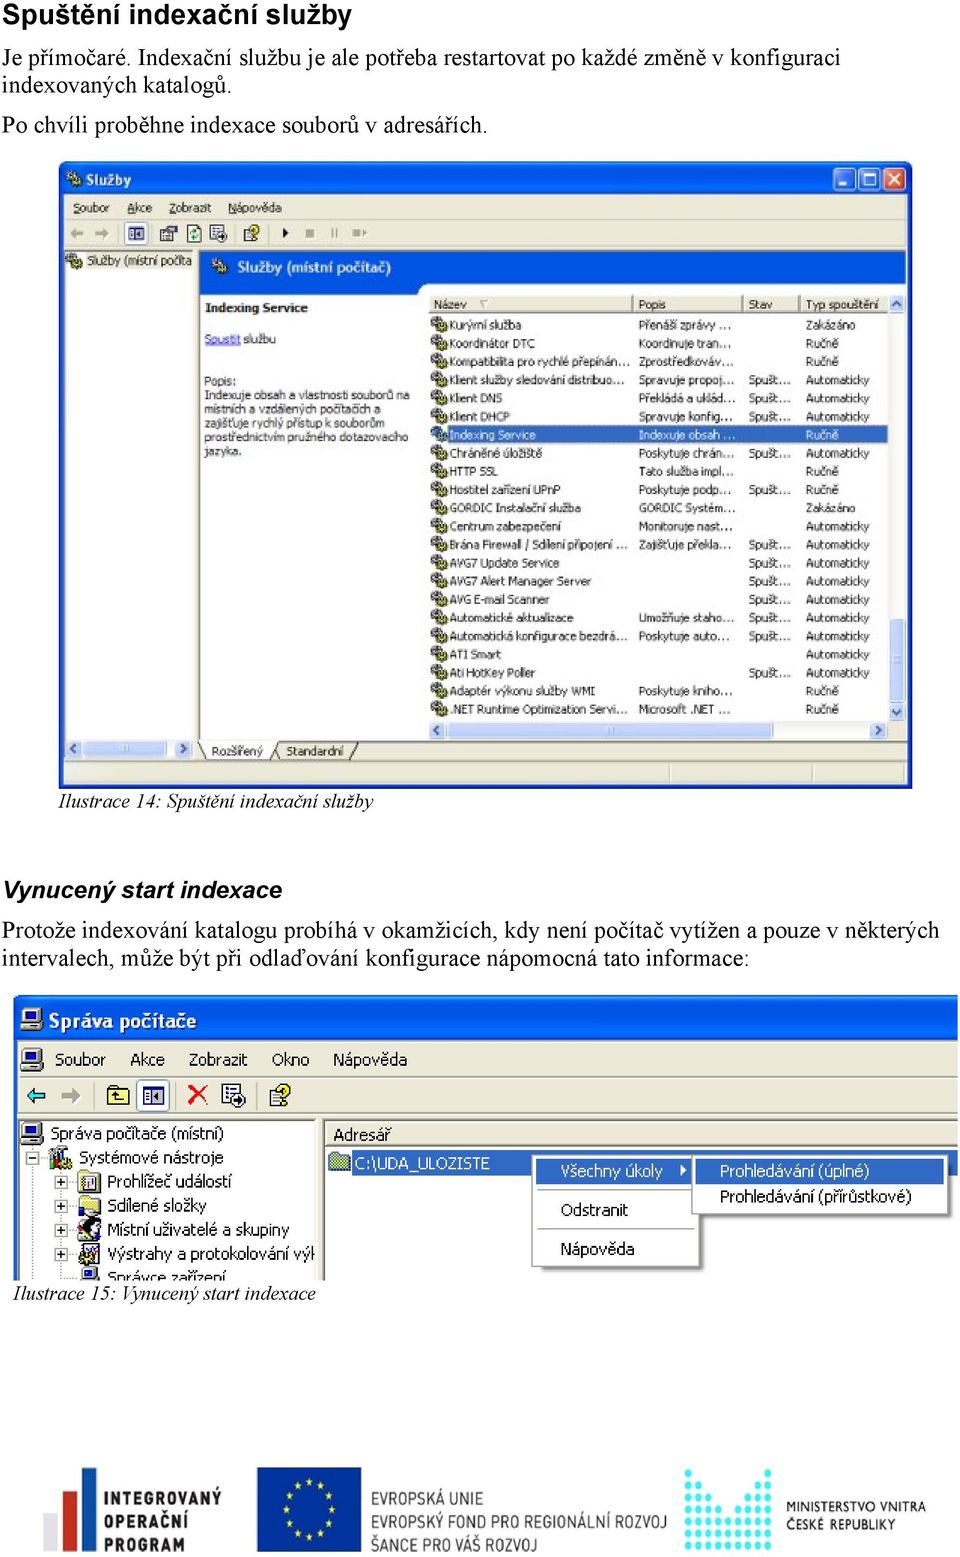Select Správa počítače (místní) root node
960x1557 pixels.
123,1134
